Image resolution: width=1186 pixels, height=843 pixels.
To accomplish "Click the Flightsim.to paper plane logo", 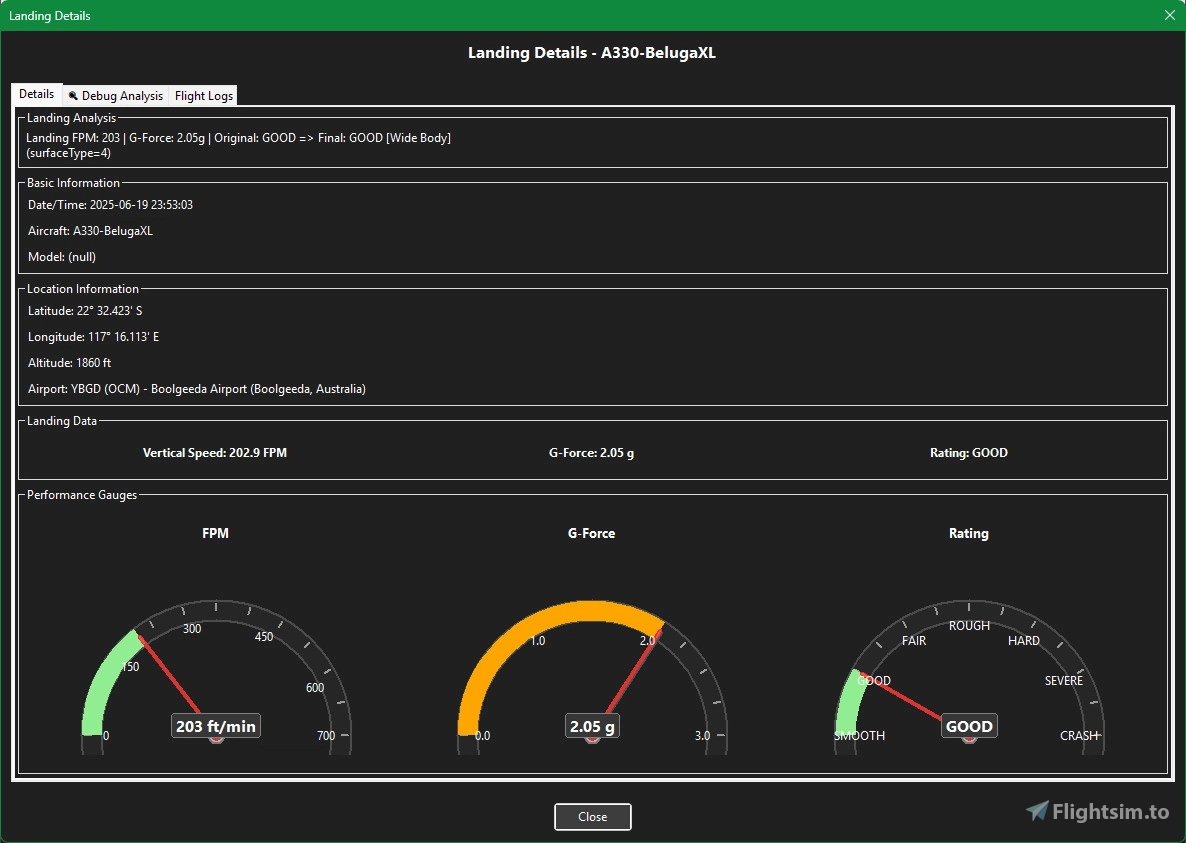I will point(1037,811).
